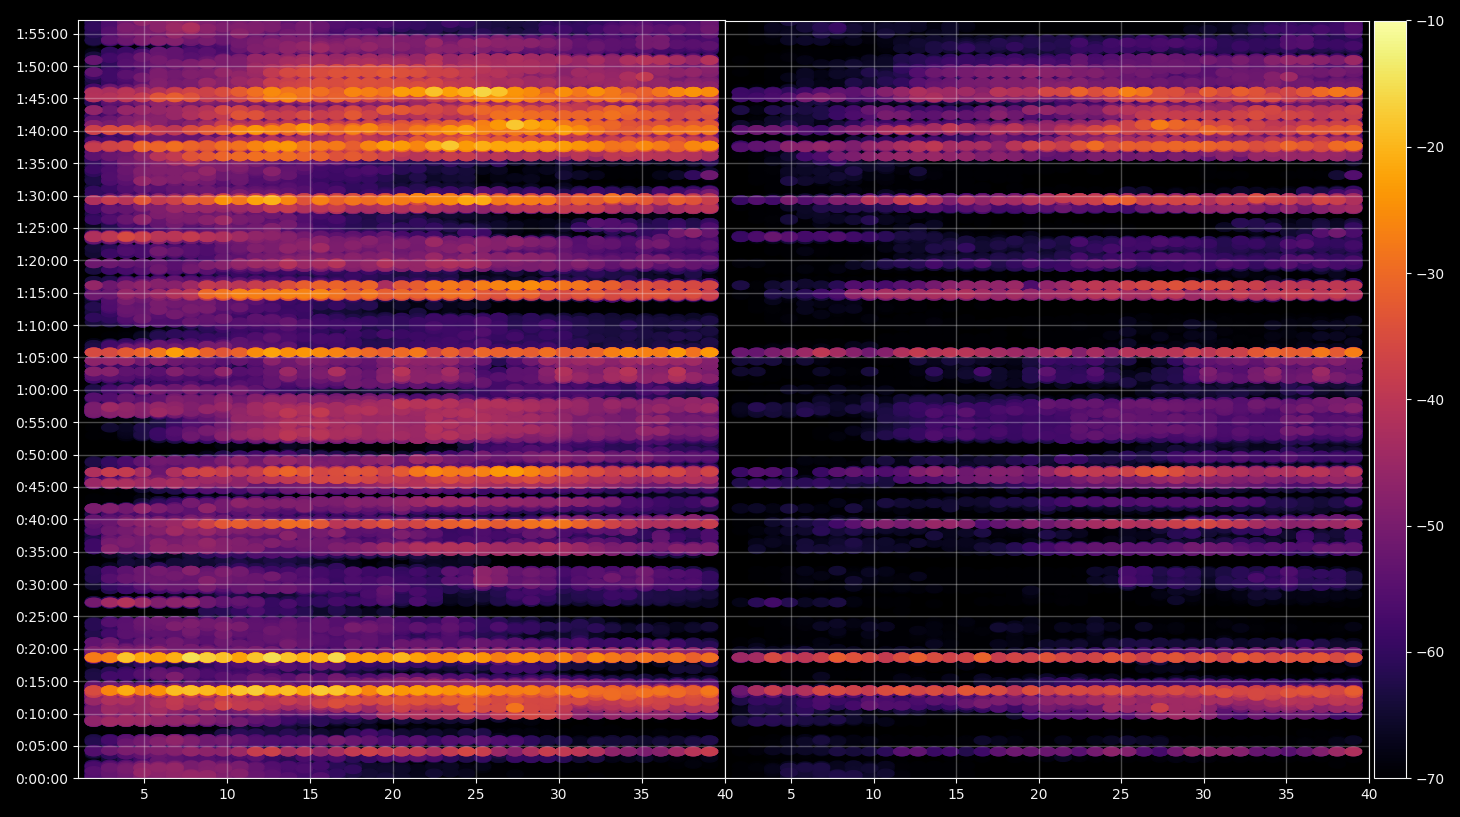This screenshot has width=1460, height=817.
Task: Select the 0:15:00 y-axis tick label
Action: click(42, 682)
